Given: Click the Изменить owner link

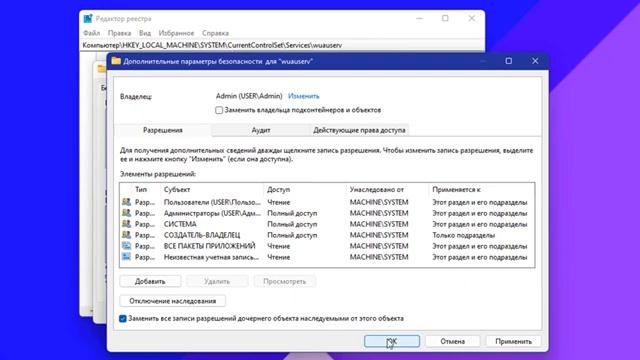Looking at the screenshot, I should pos(304,96).
